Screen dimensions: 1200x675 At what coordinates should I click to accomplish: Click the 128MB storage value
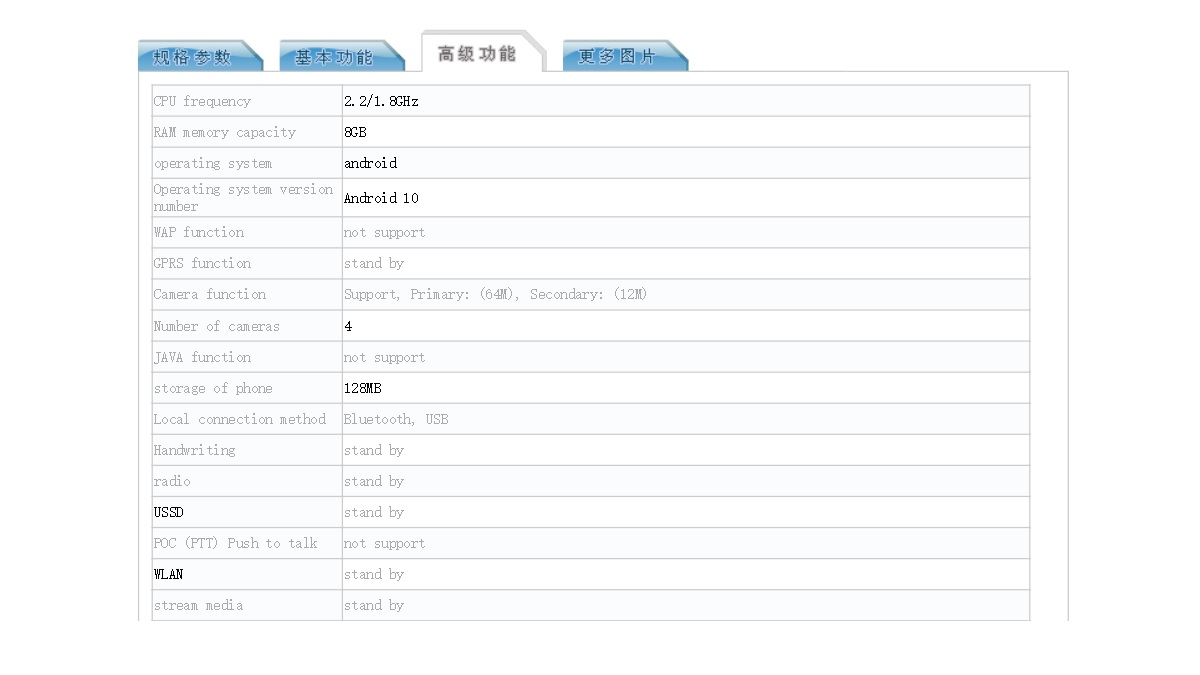pos(362,388)
